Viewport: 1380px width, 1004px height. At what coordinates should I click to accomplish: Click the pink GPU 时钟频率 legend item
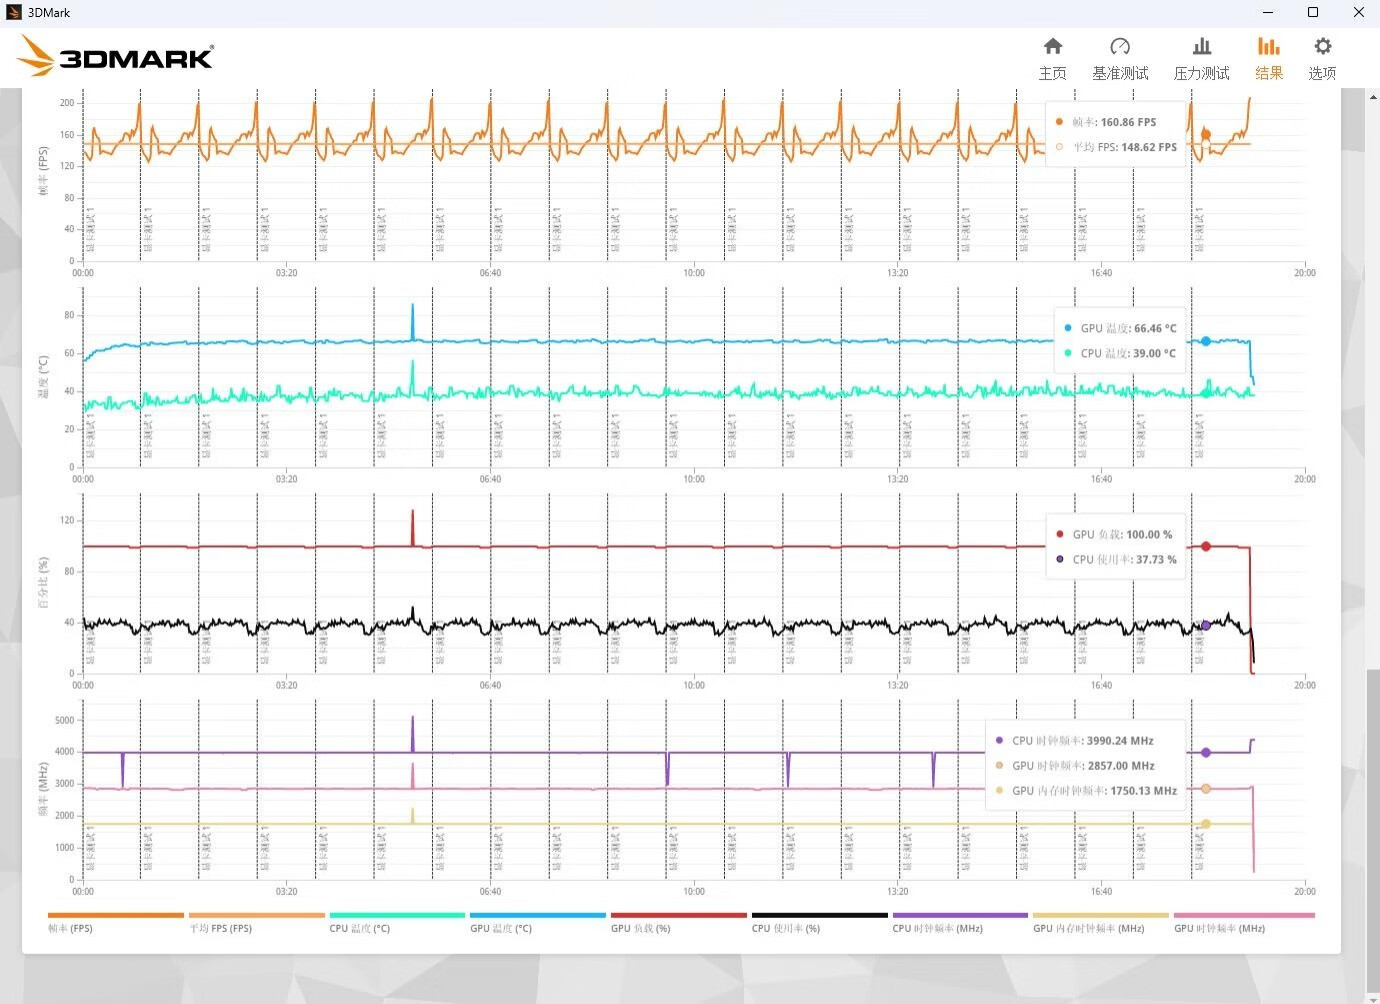coord(1244,922)
